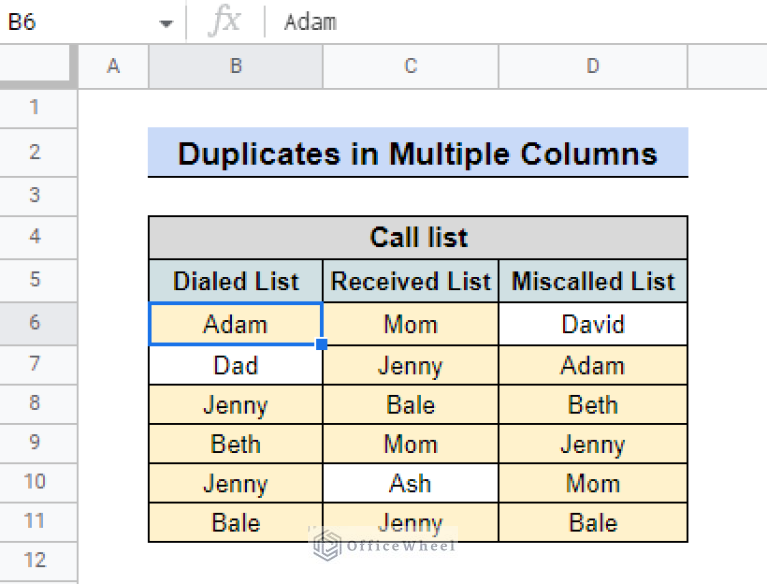The width and height of the screenshot is (767, 584).
Task: Select the 'Dialed List' header cell
Action: (235, 281)
